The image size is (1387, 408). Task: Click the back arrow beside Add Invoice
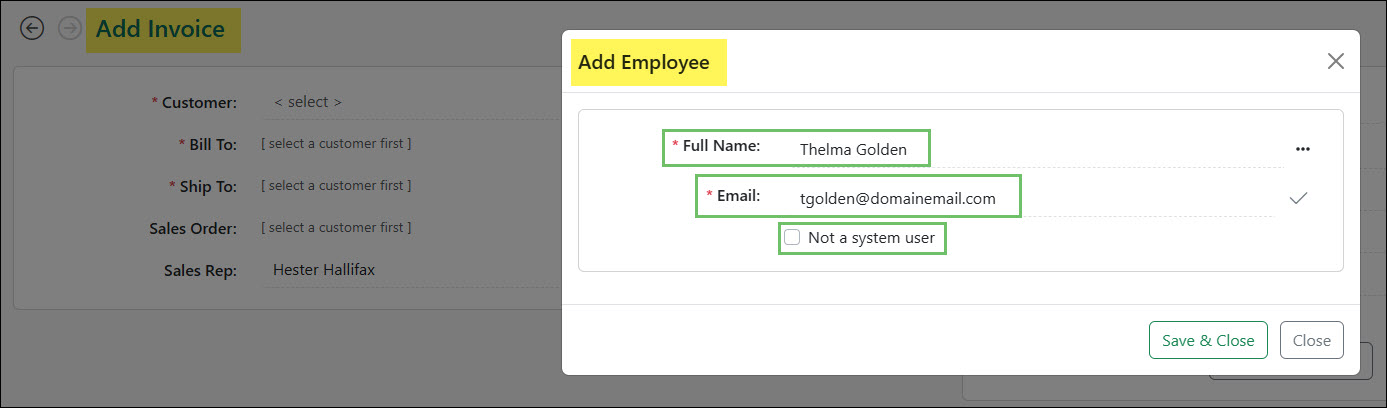32,29
